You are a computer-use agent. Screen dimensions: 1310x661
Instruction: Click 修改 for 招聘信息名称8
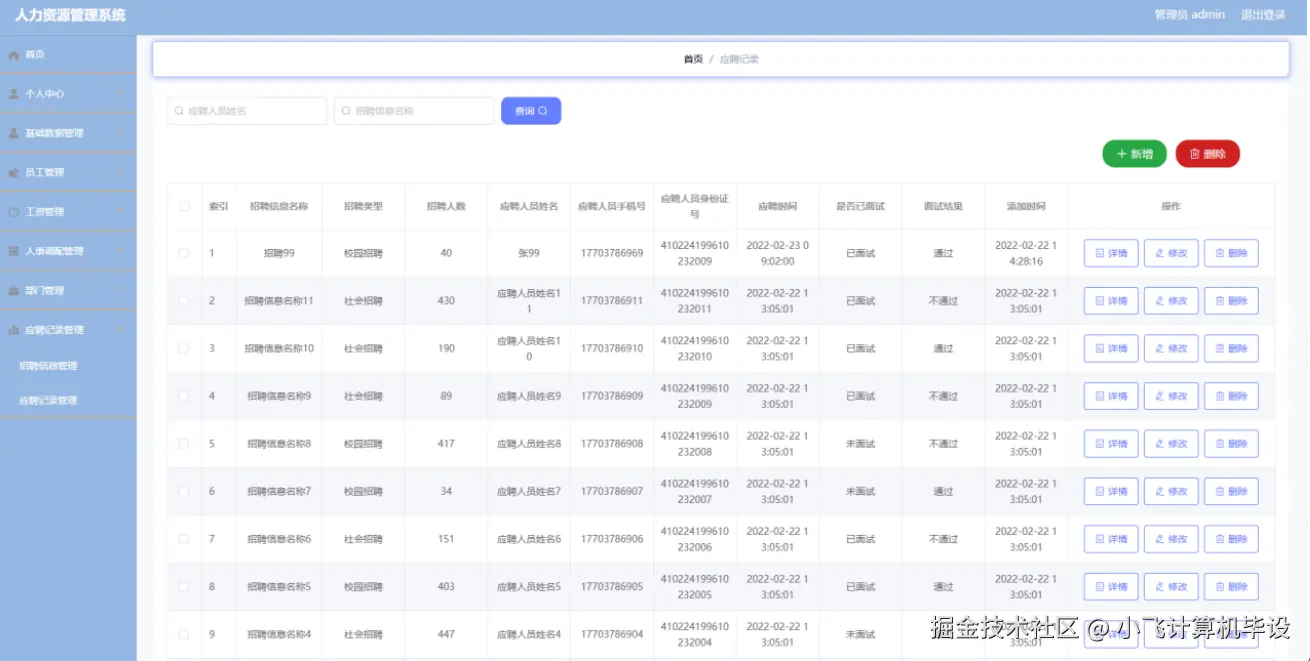pos(1171,444)
